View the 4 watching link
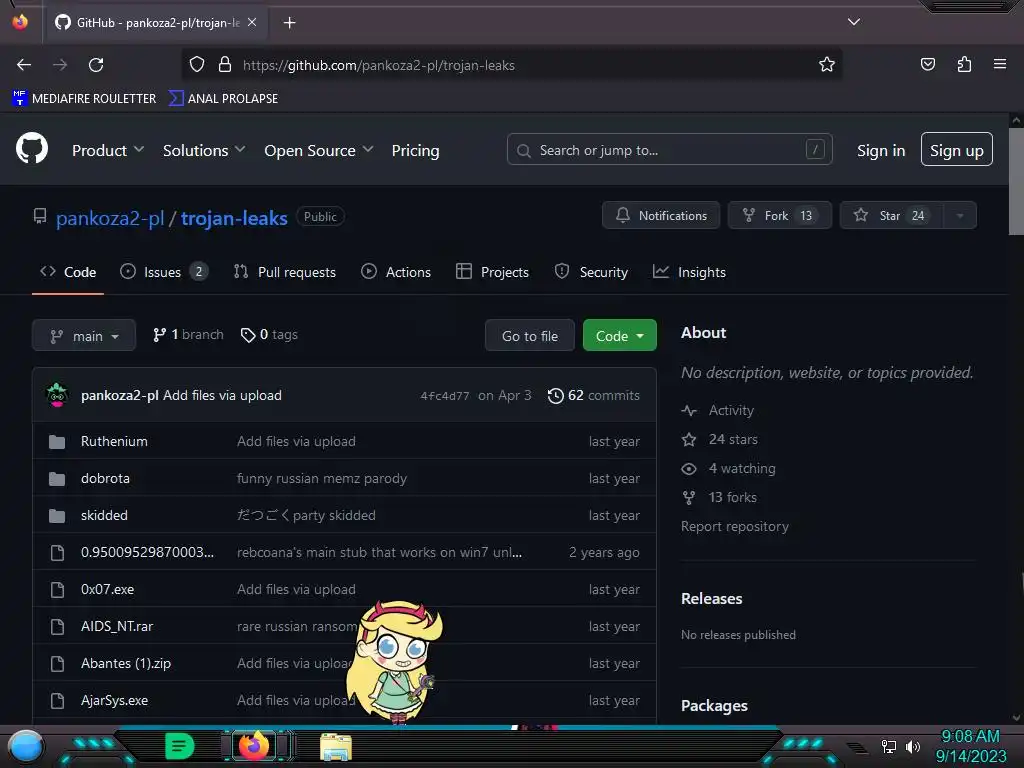 (728, 468)
